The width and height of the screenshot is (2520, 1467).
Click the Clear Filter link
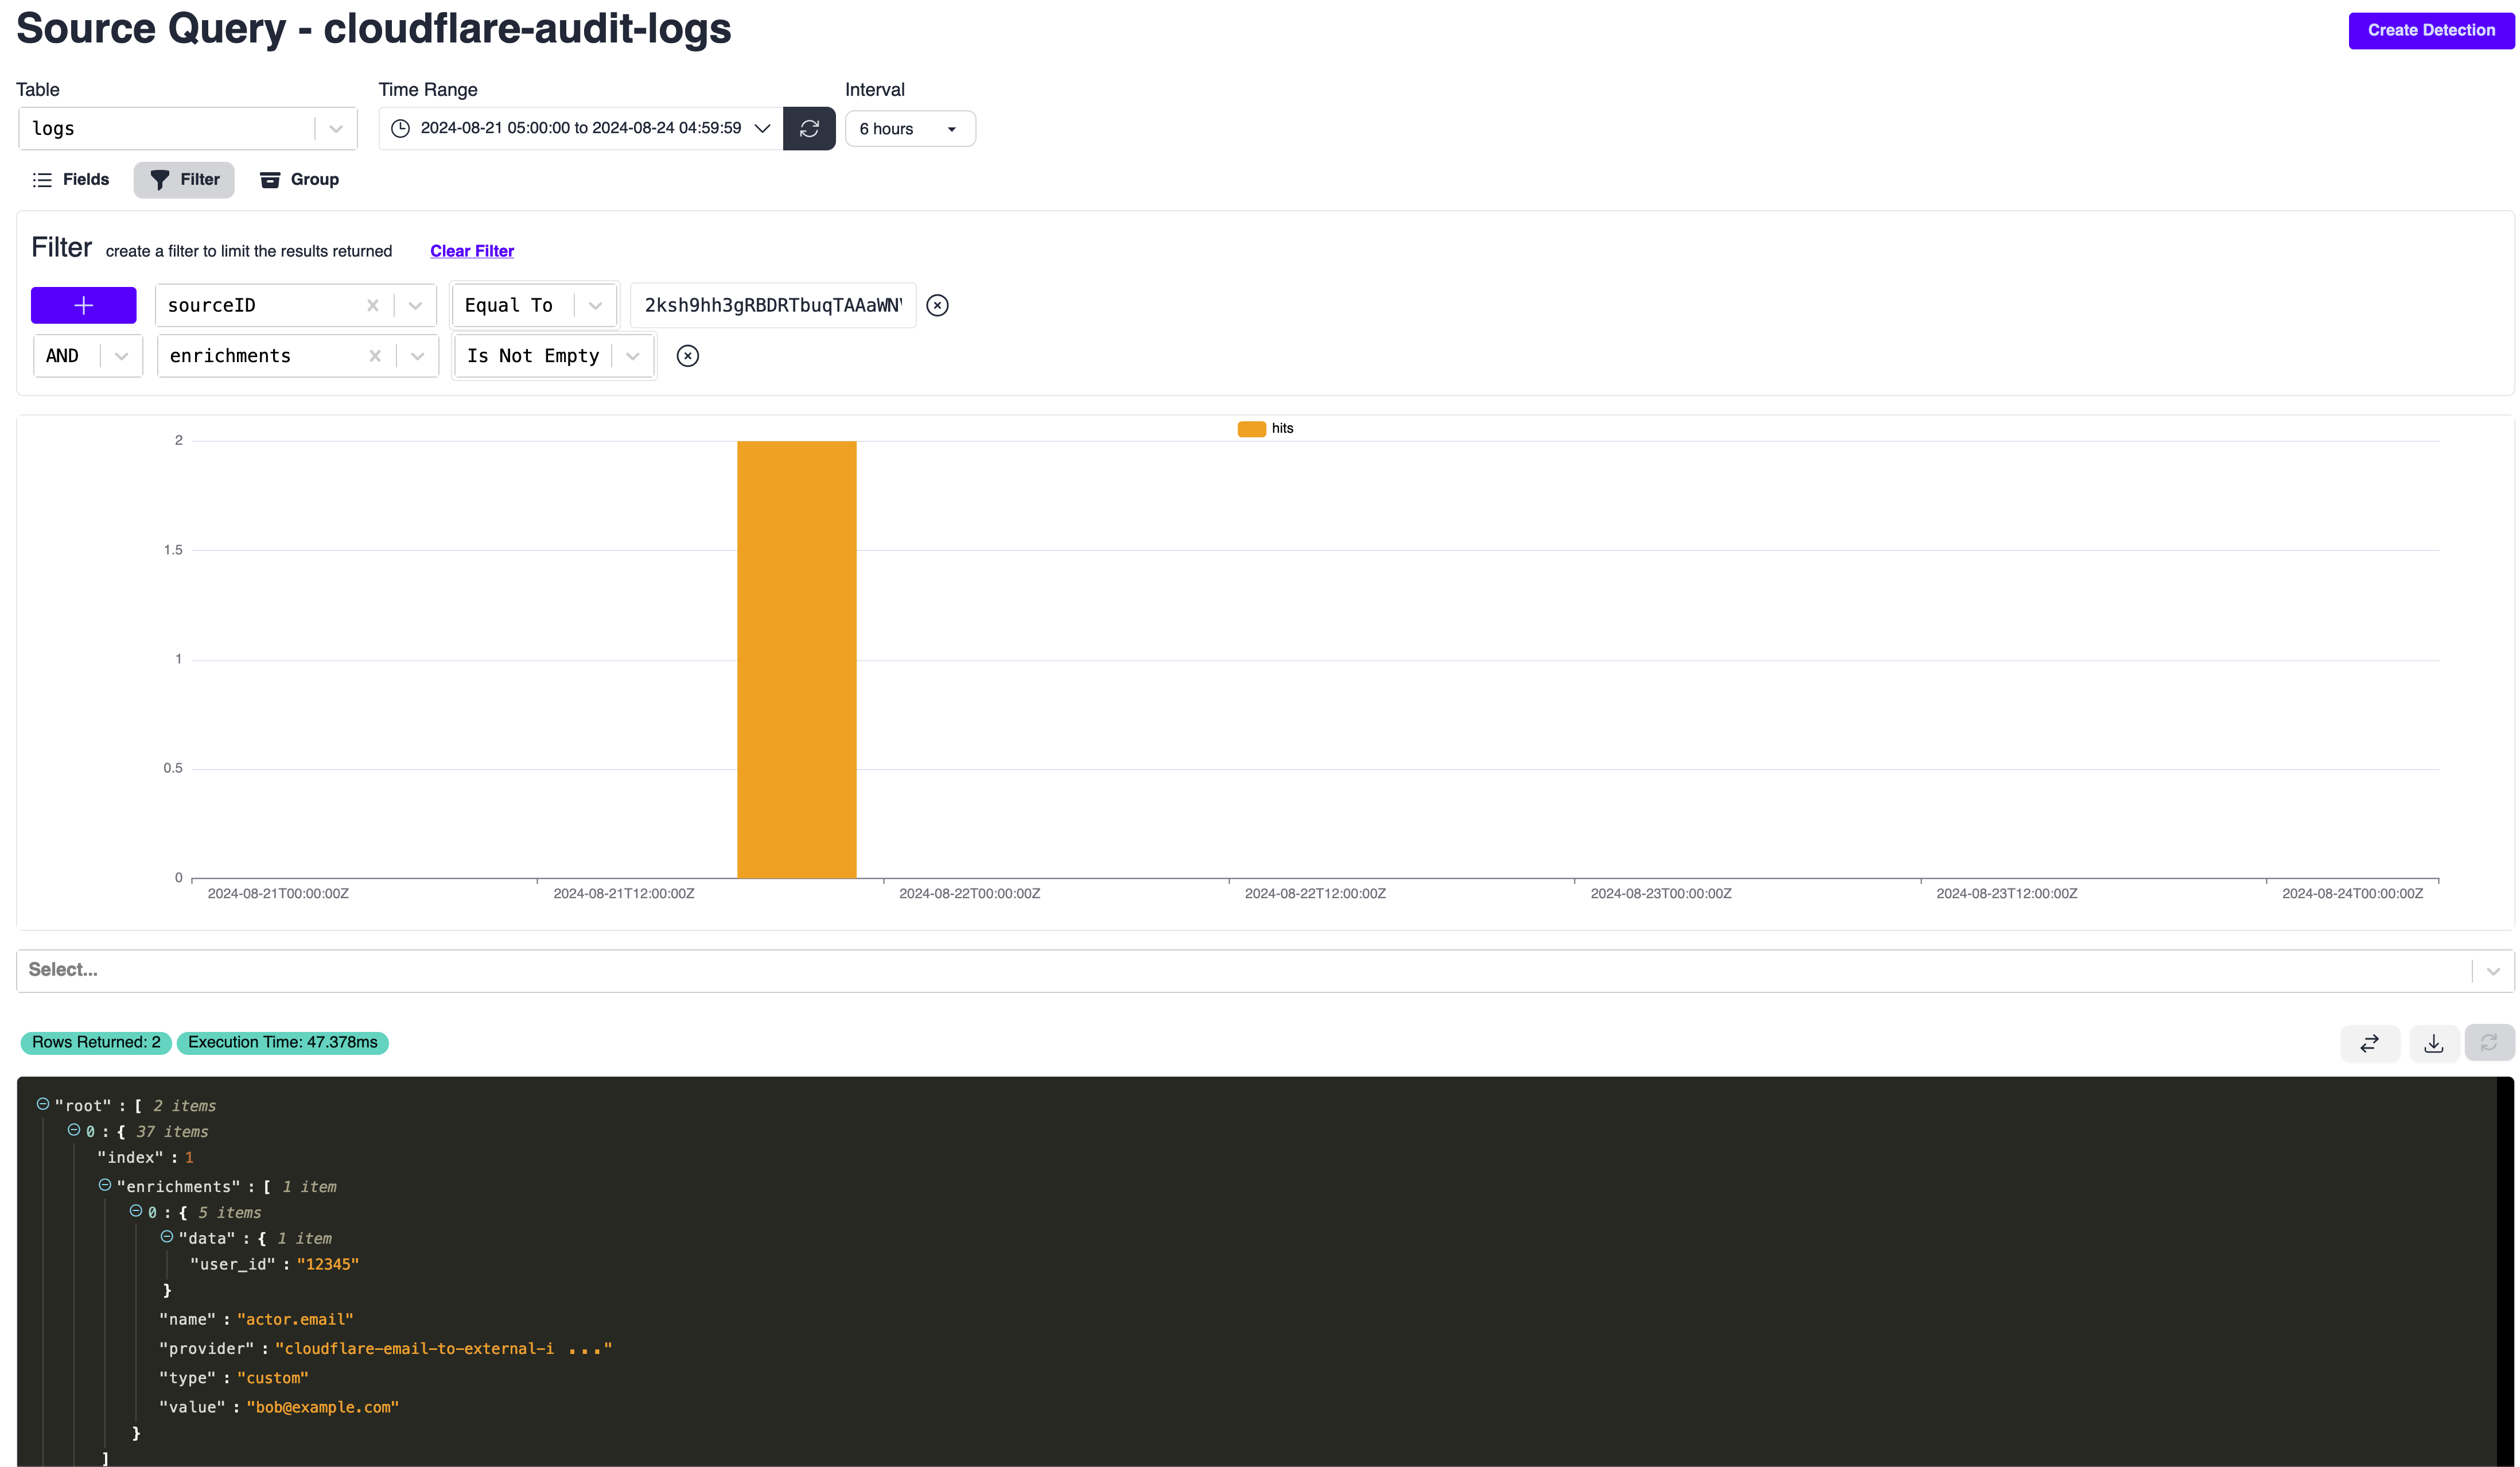[471, 251]
